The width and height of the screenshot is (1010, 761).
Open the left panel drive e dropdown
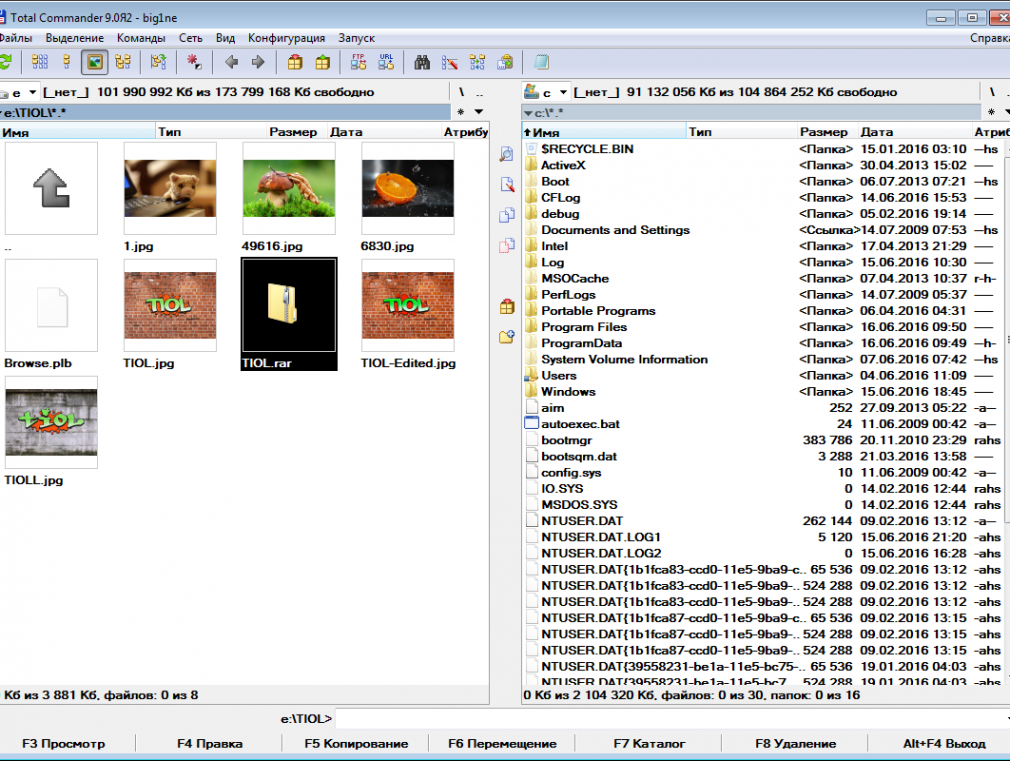coord(19,92)
